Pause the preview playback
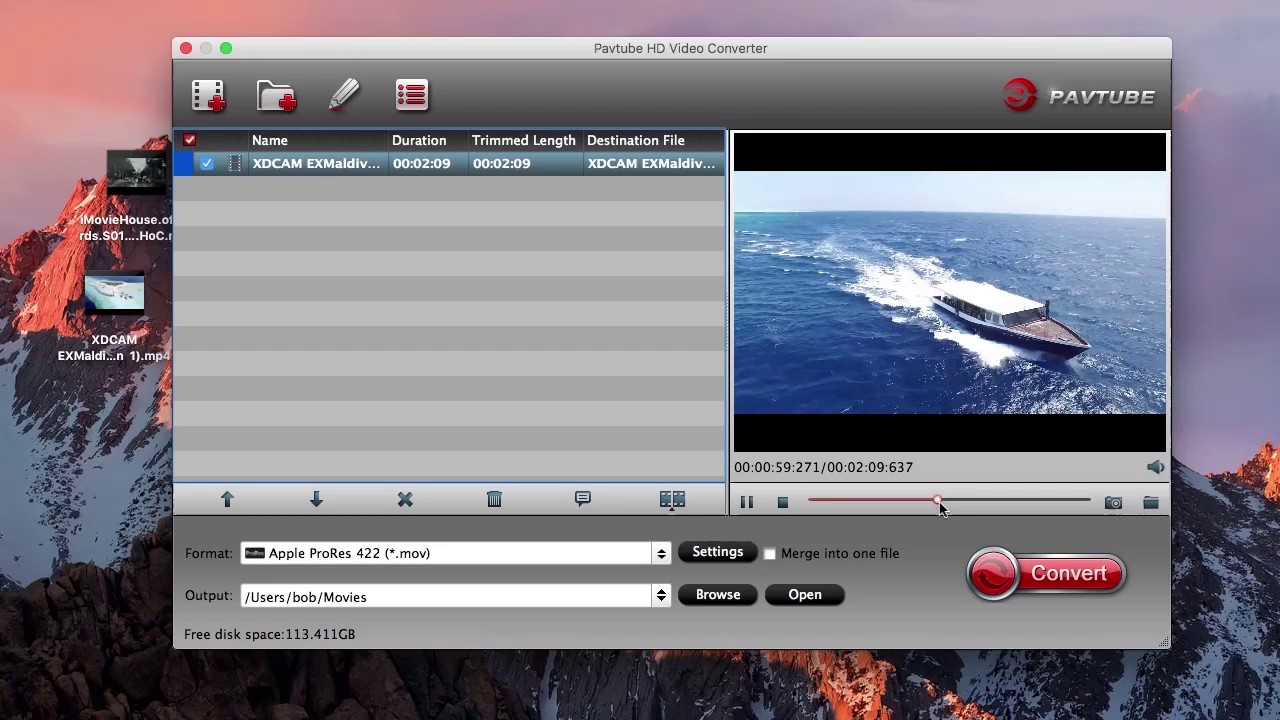The height and width of the screenshot is (720, 1280). (x=747, y=502)
